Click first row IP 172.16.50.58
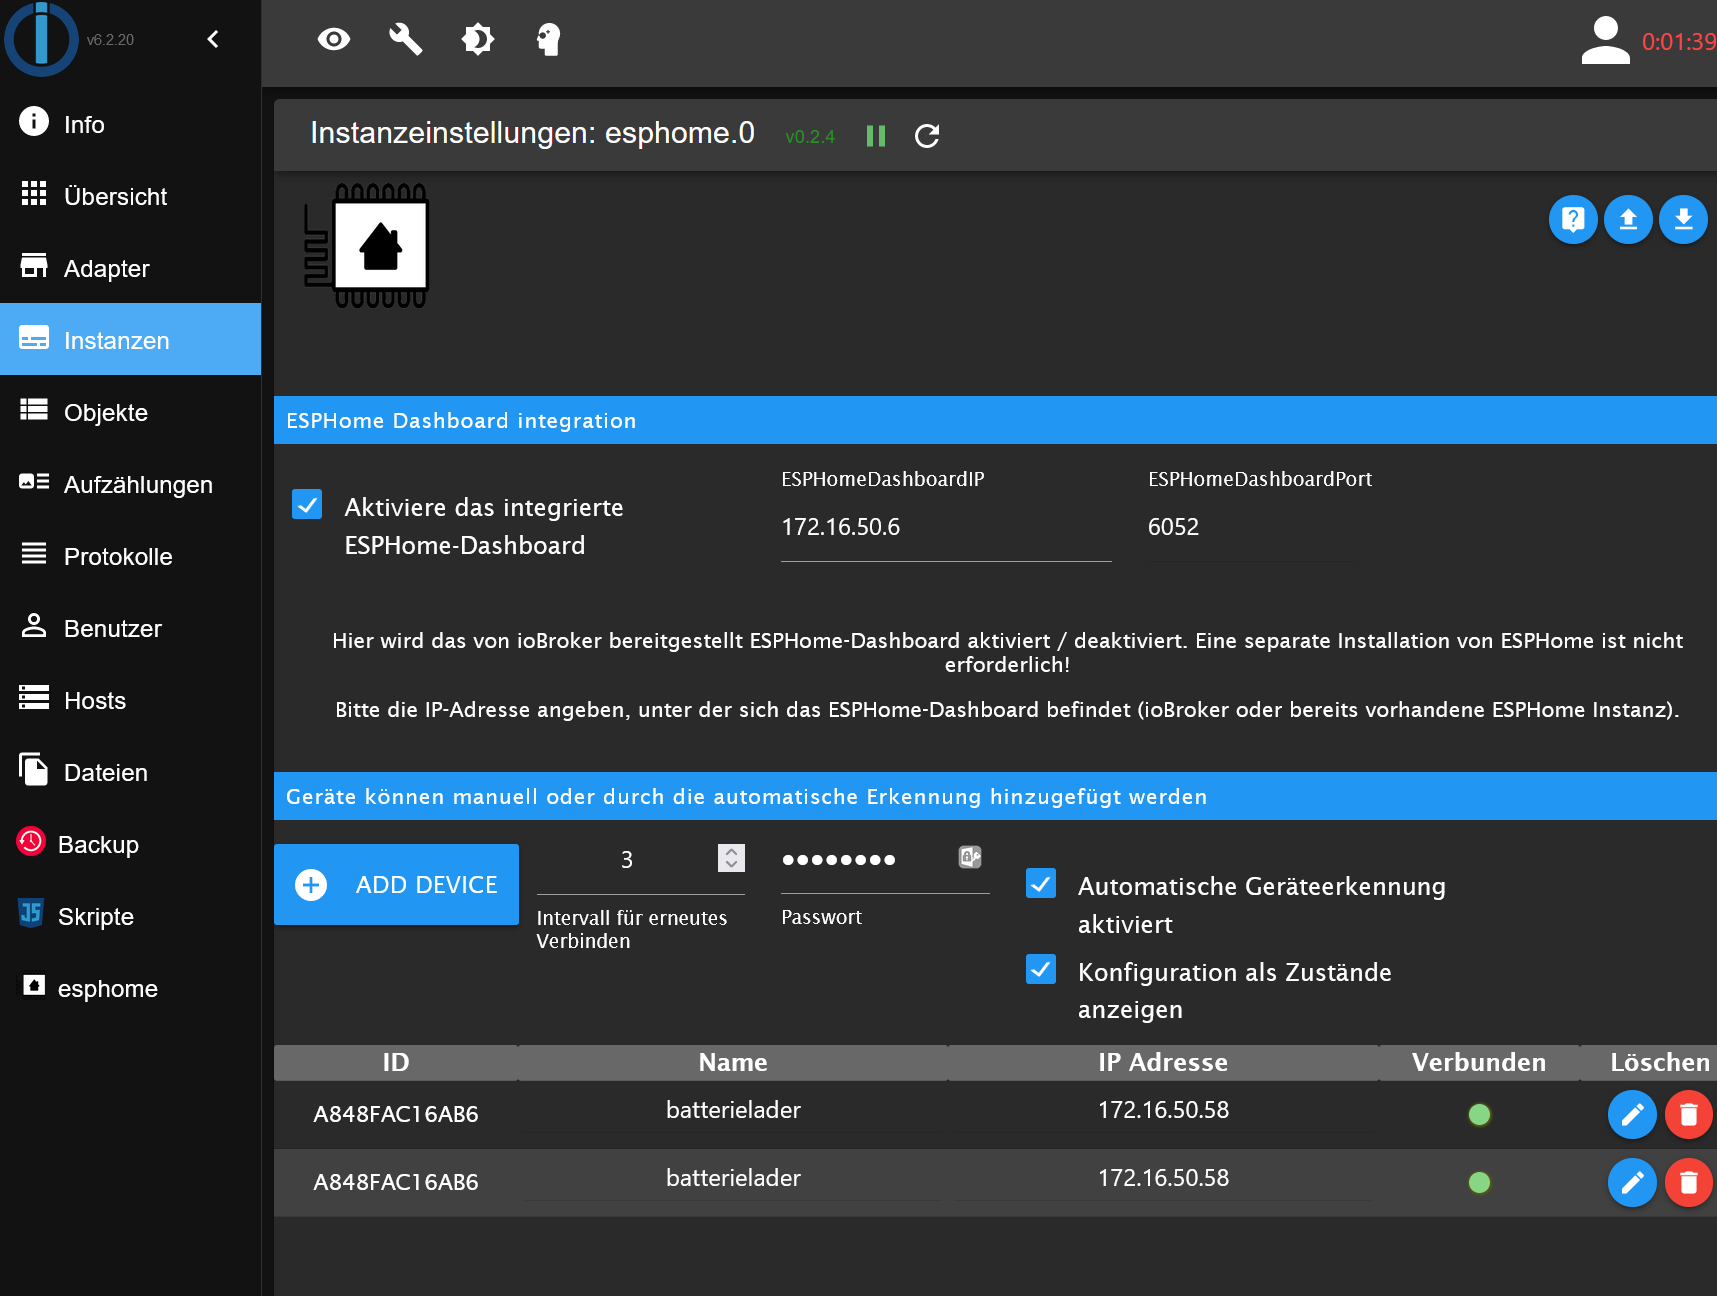The image size is (1717, 1296). [x=1163, y=1110]
